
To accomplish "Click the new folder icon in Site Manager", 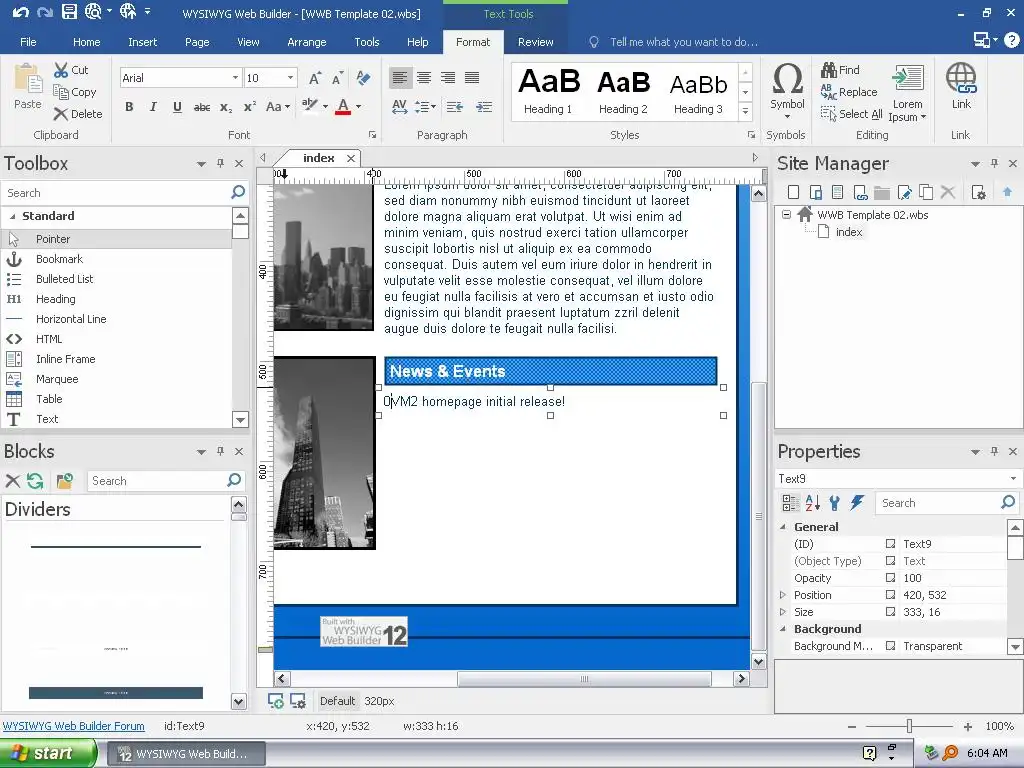I will [882, 192].
